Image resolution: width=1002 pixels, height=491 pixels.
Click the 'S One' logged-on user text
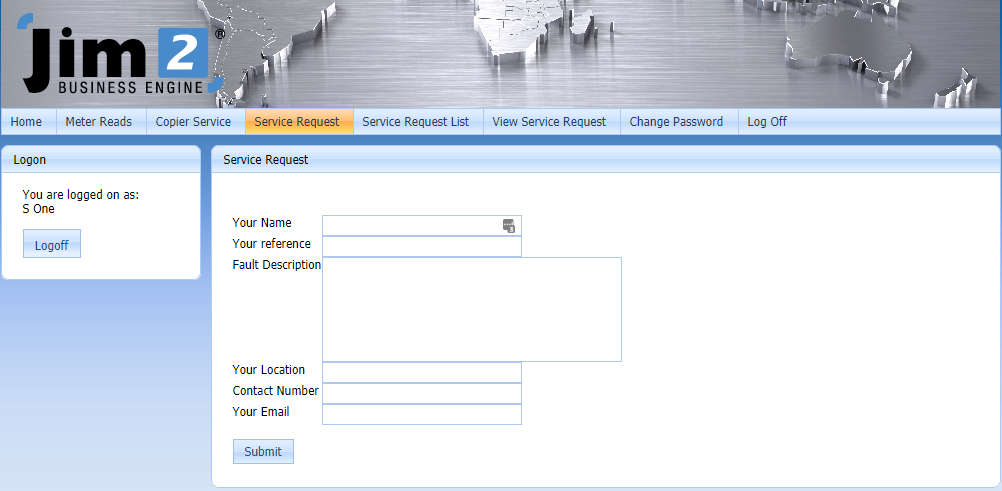click(x=38, y=209)
